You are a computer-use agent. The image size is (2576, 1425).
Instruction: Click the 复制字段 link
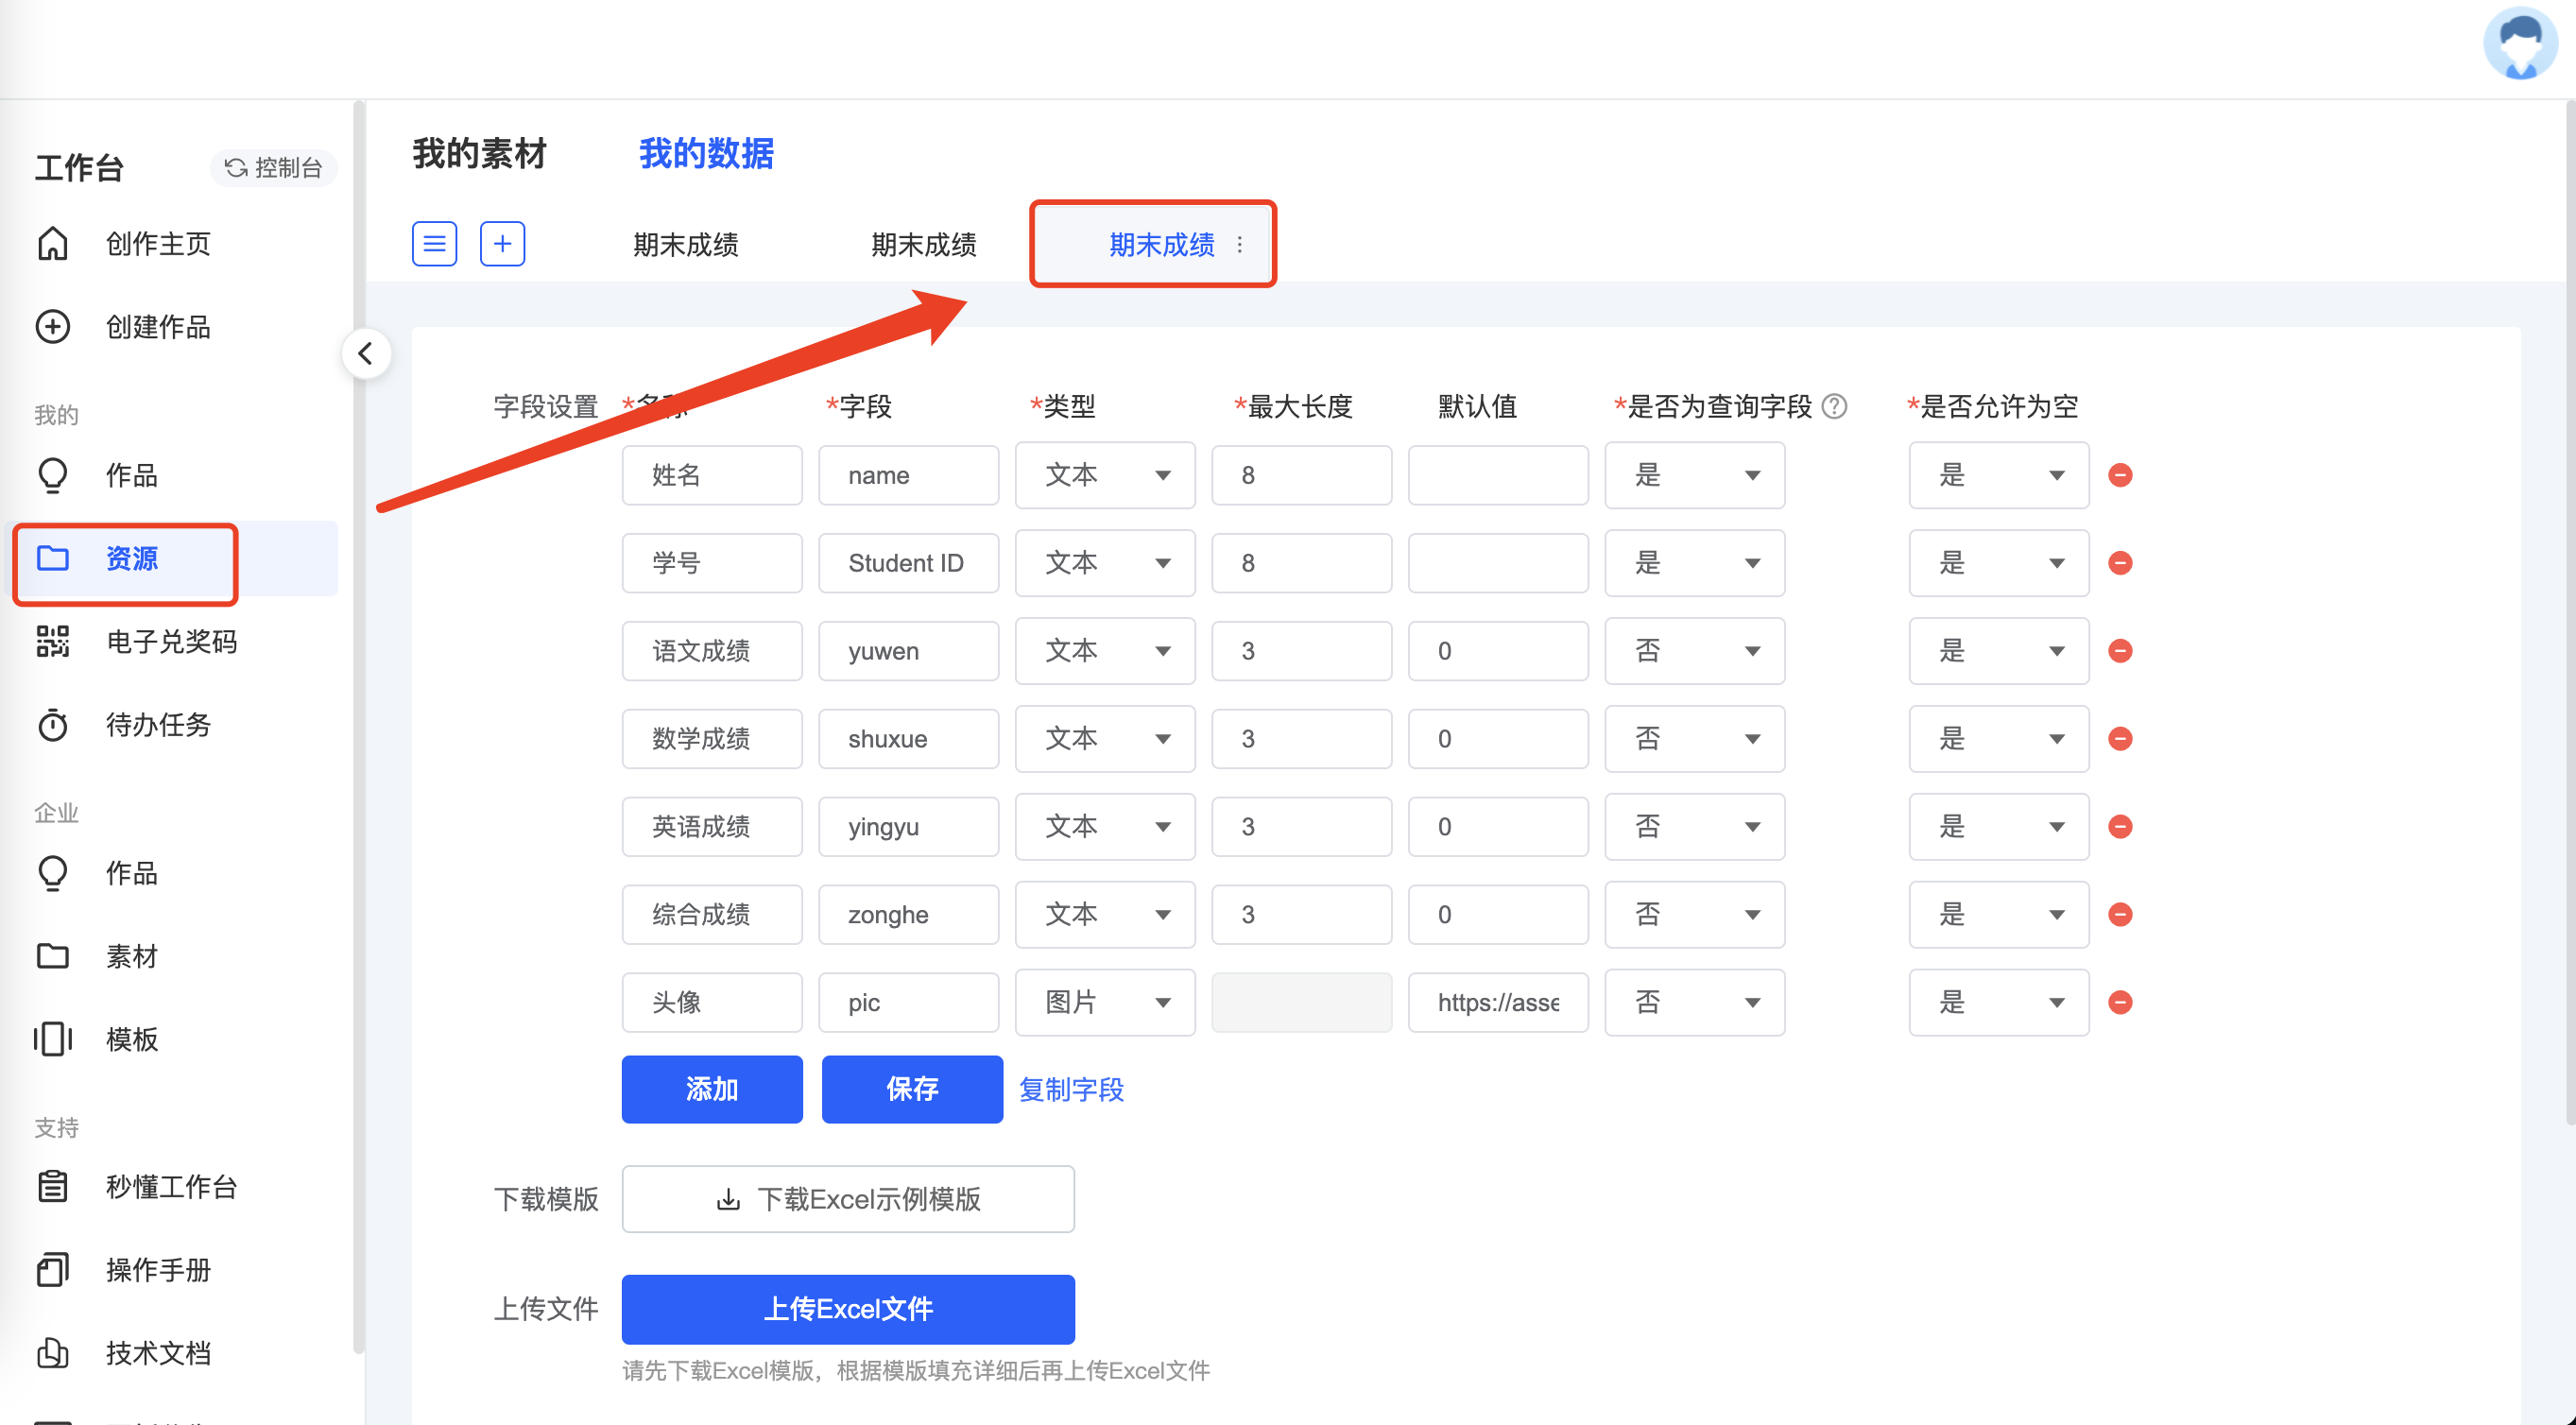(x=1070, y=1089)
